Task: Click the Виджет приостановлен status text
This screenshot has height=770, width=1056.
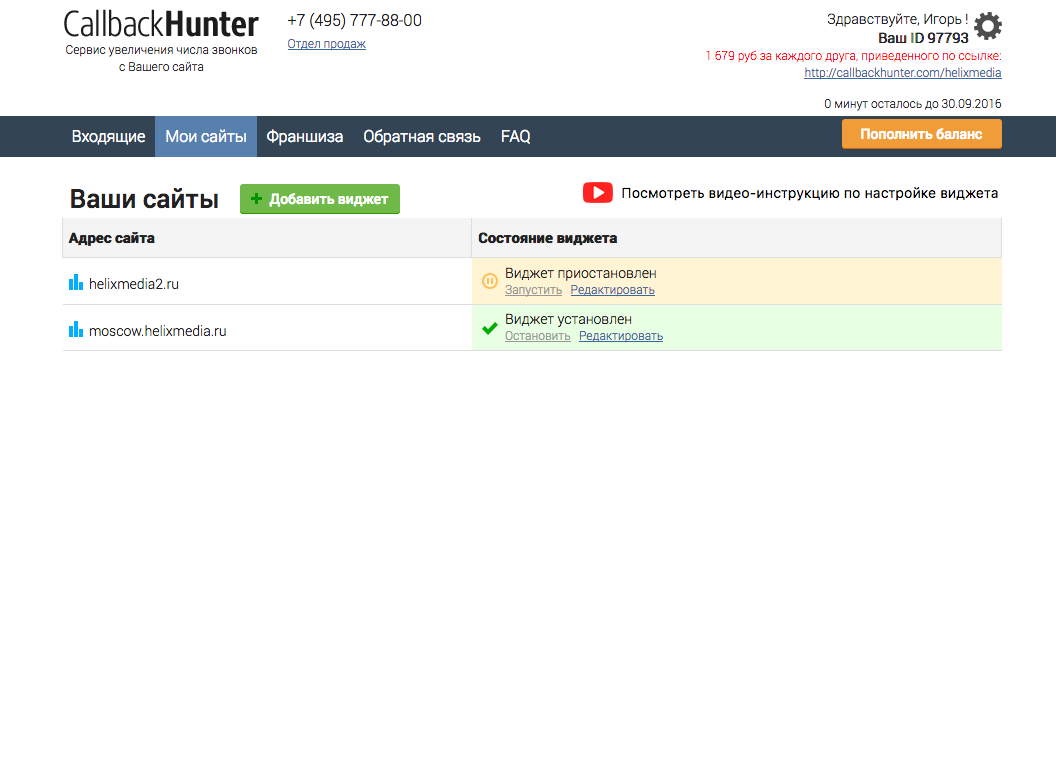Action: pyautogui.click(x=581, y=273)
